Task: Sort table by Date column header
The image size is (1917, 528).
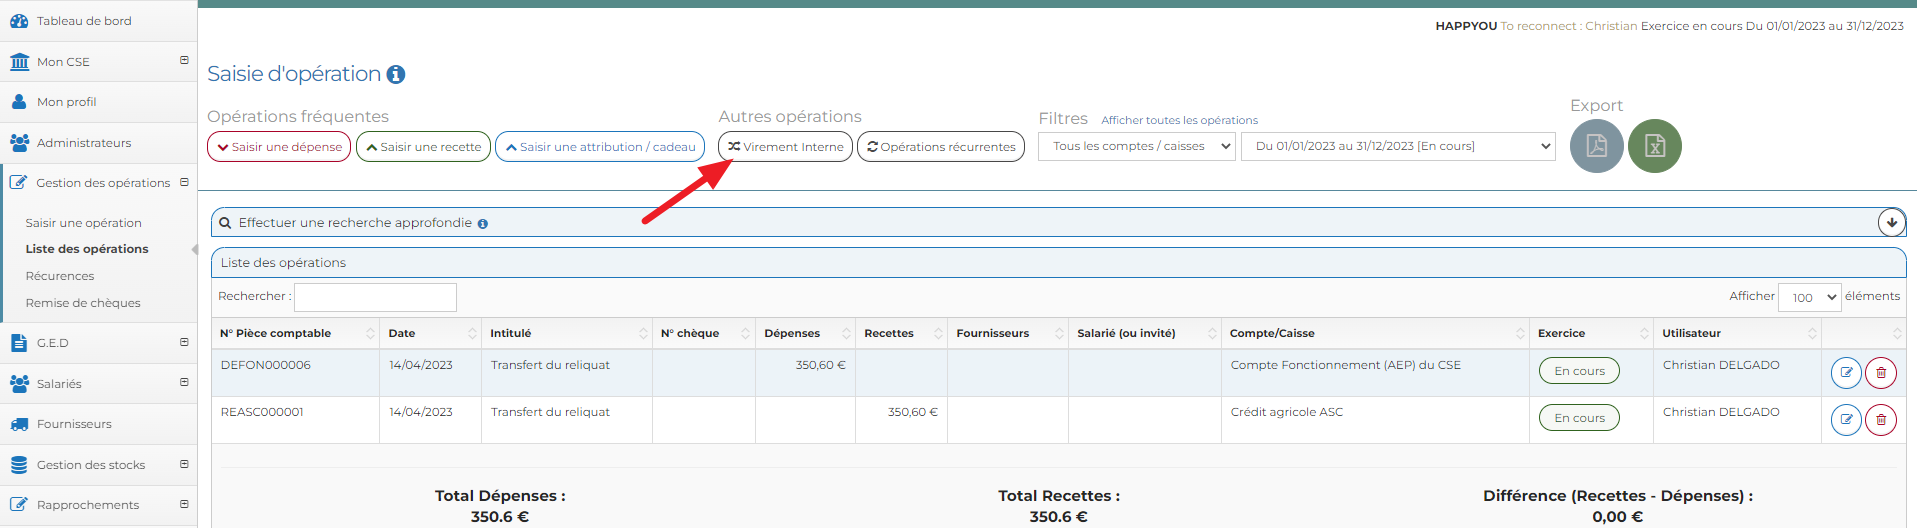Action: 430,334
